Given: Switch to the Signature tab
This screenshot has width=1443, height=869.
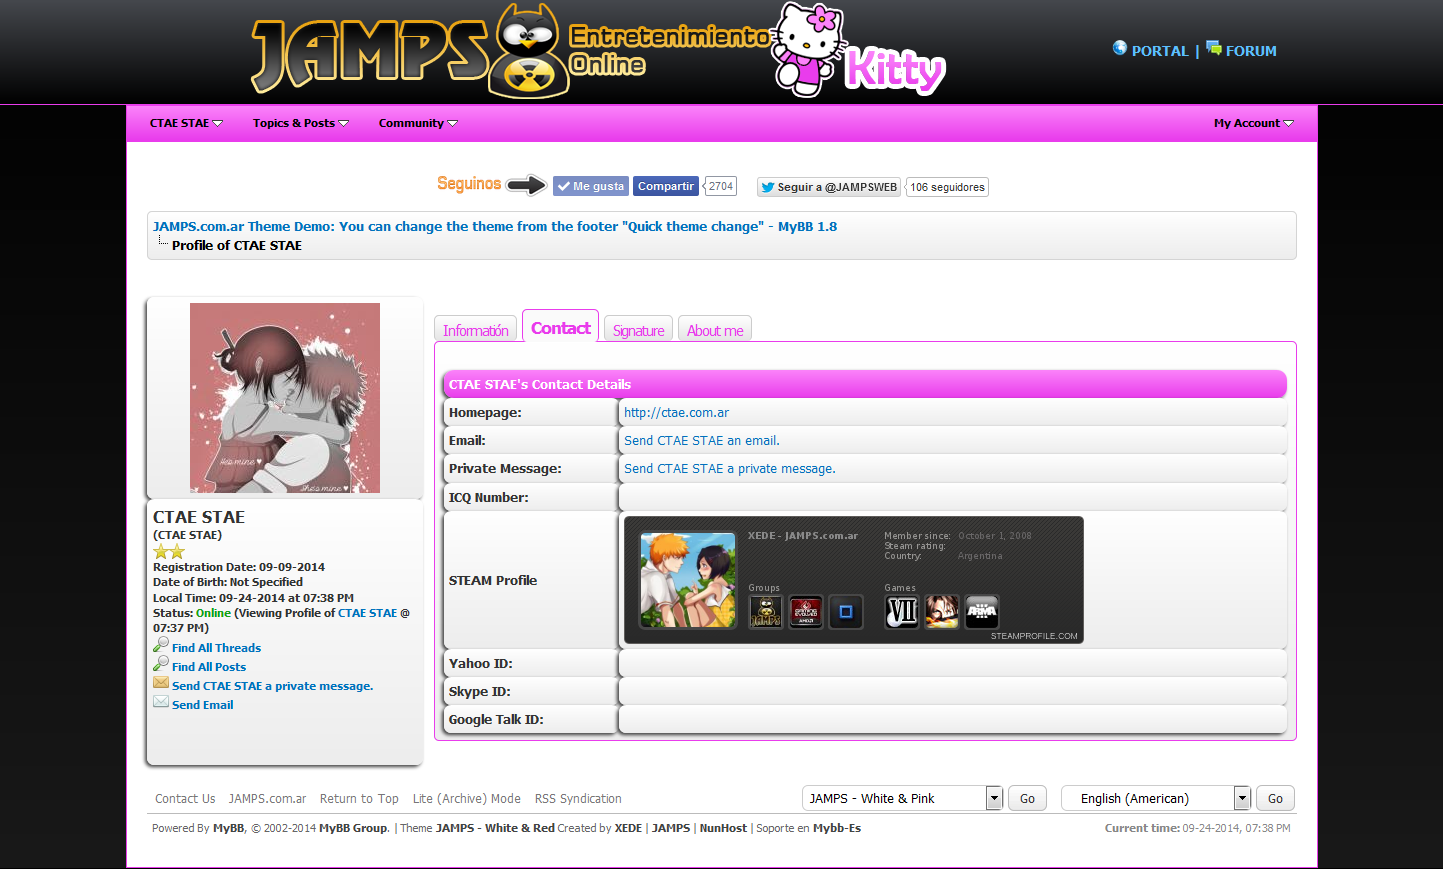Looking at the screenshot, I should [x=638, y=330].
